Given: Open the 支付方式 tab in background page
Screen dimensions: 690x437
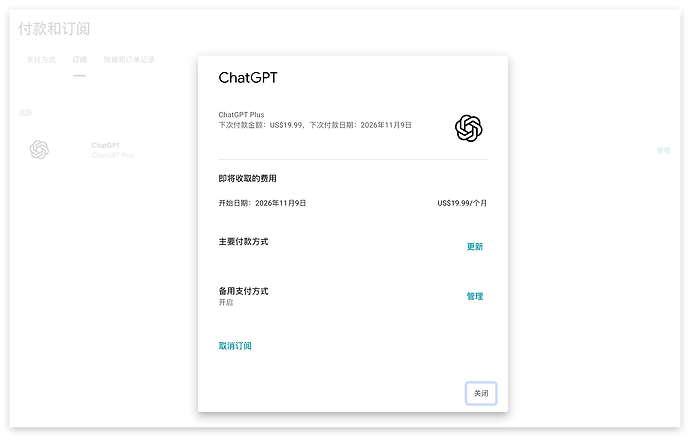Looking at the screenshot, I should coord(41,59).
